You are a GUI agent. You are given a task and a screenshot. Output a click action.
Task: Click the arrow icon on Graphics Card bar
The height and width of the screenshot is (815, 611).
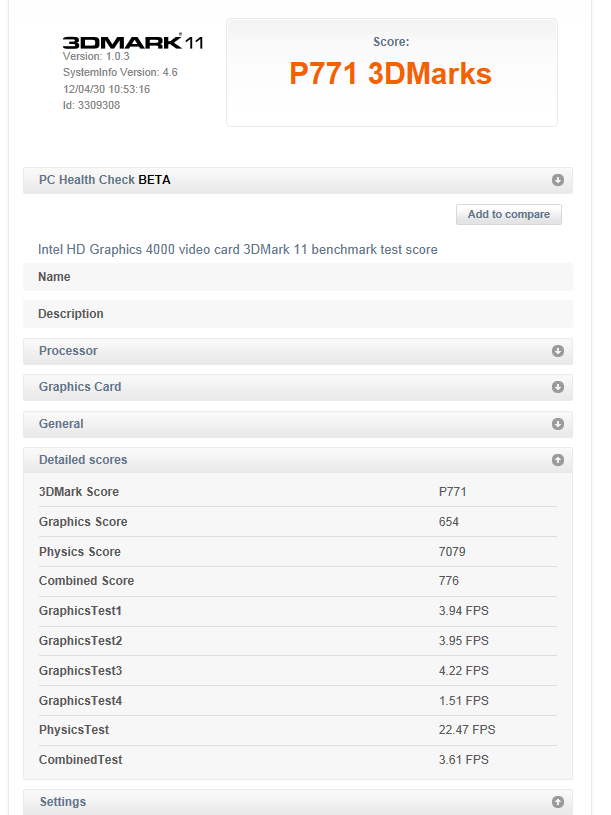pos(557,388)
